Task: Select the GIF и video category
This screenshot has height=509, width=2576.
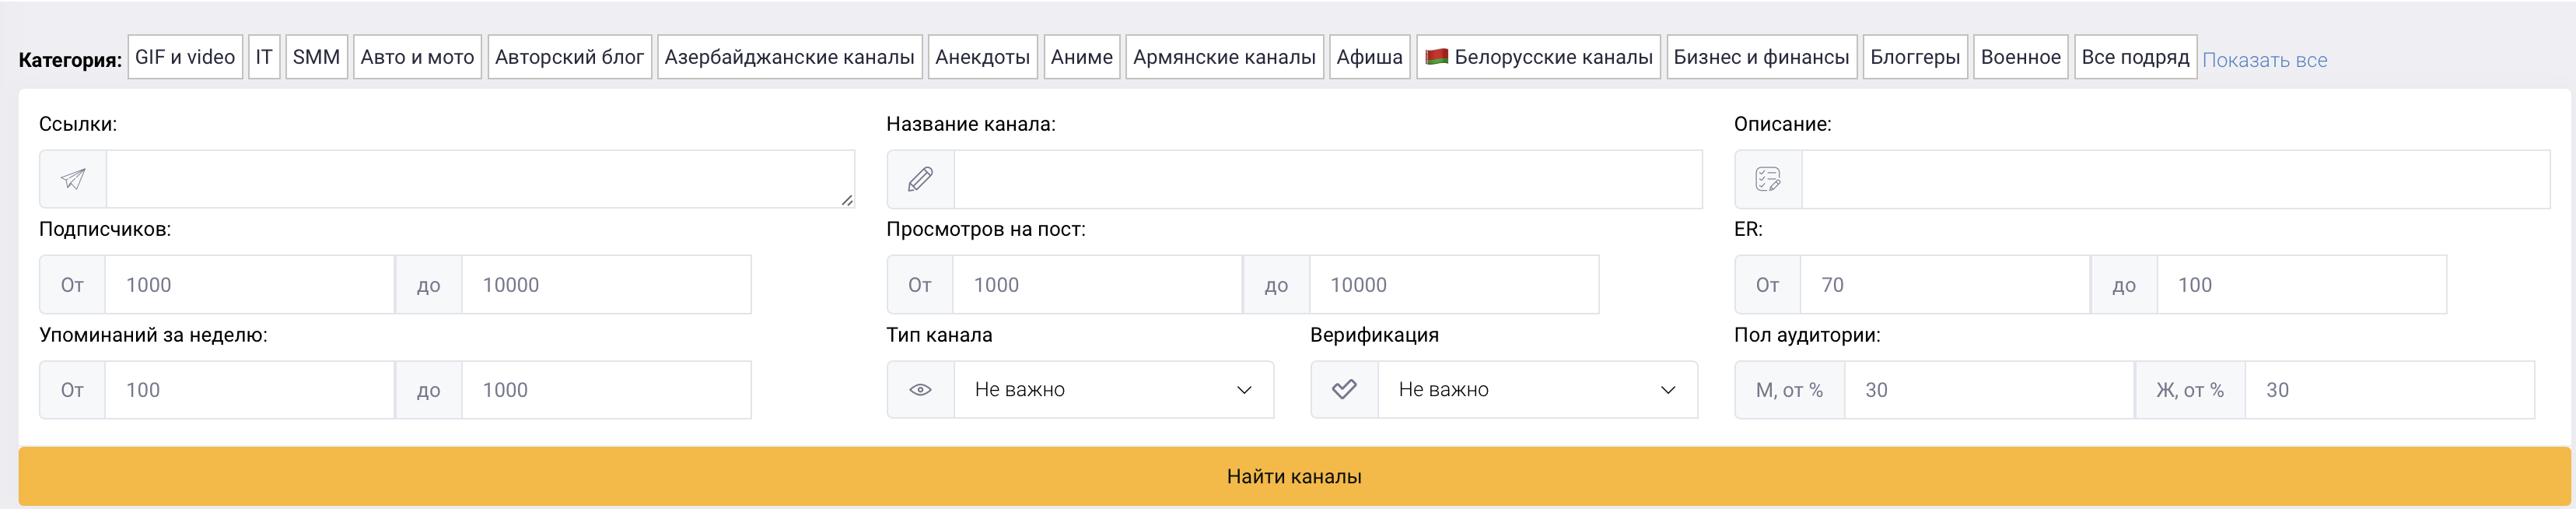Action: point(185,57)
